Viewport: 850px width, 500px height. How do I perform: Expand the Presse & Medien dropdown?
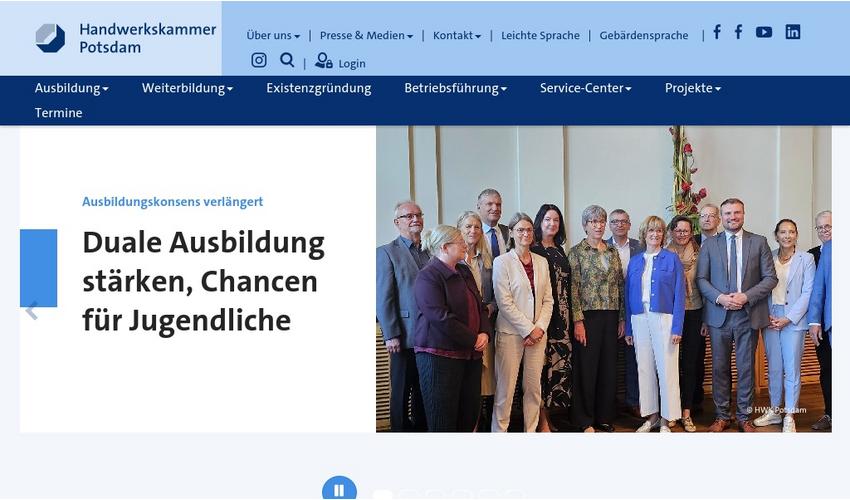[x=366, y=35]
